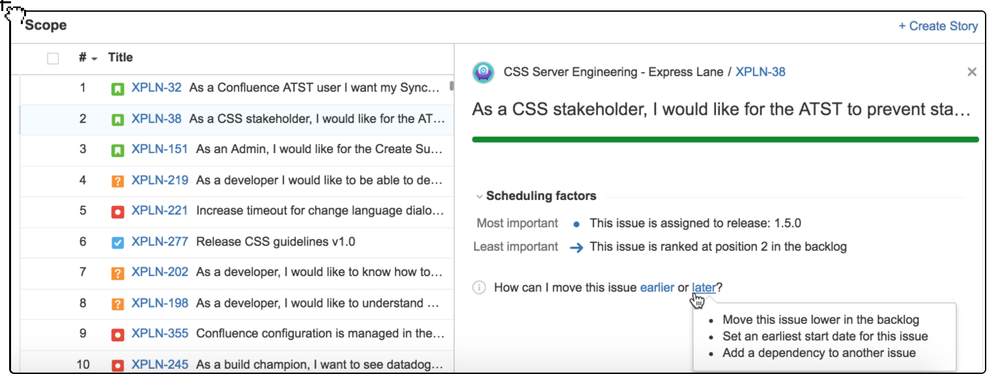Select the XPLN-202 row in the list
The height and width of the screenshot is (385, 998).
click(236, 272)
